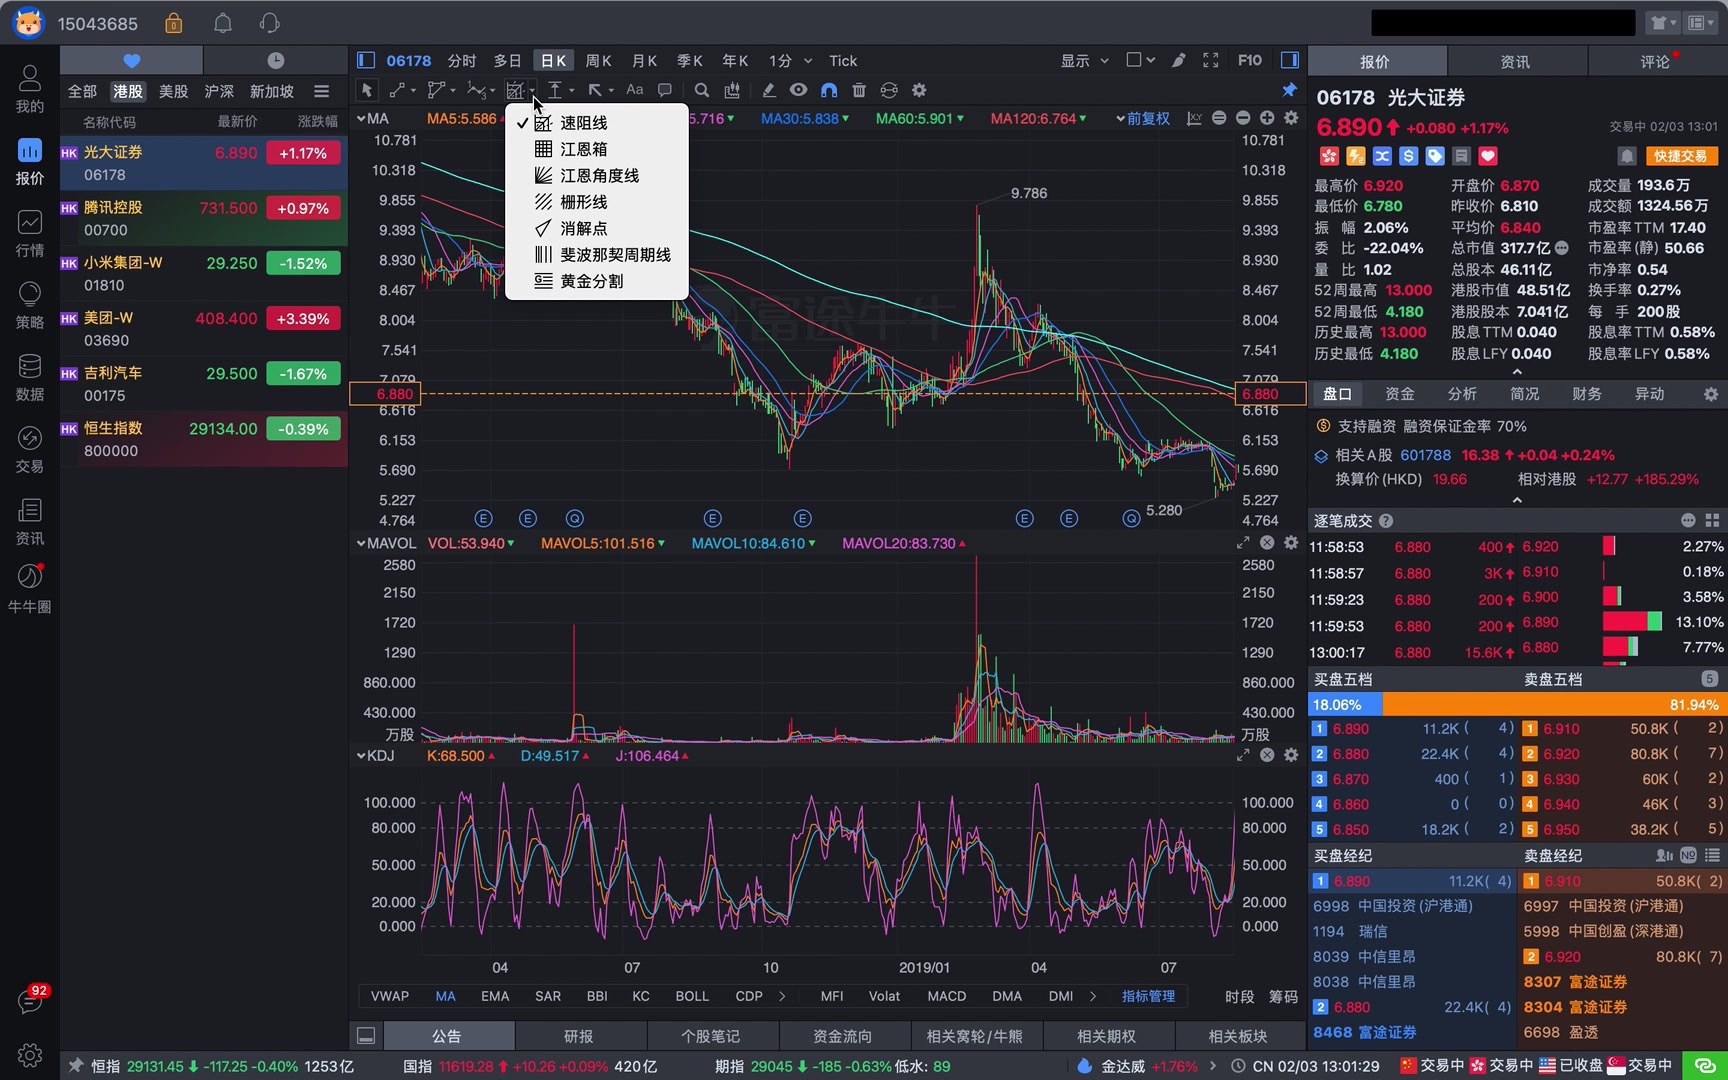
Task: Open messages icon with 92 badge
Action: point(30,1000)
